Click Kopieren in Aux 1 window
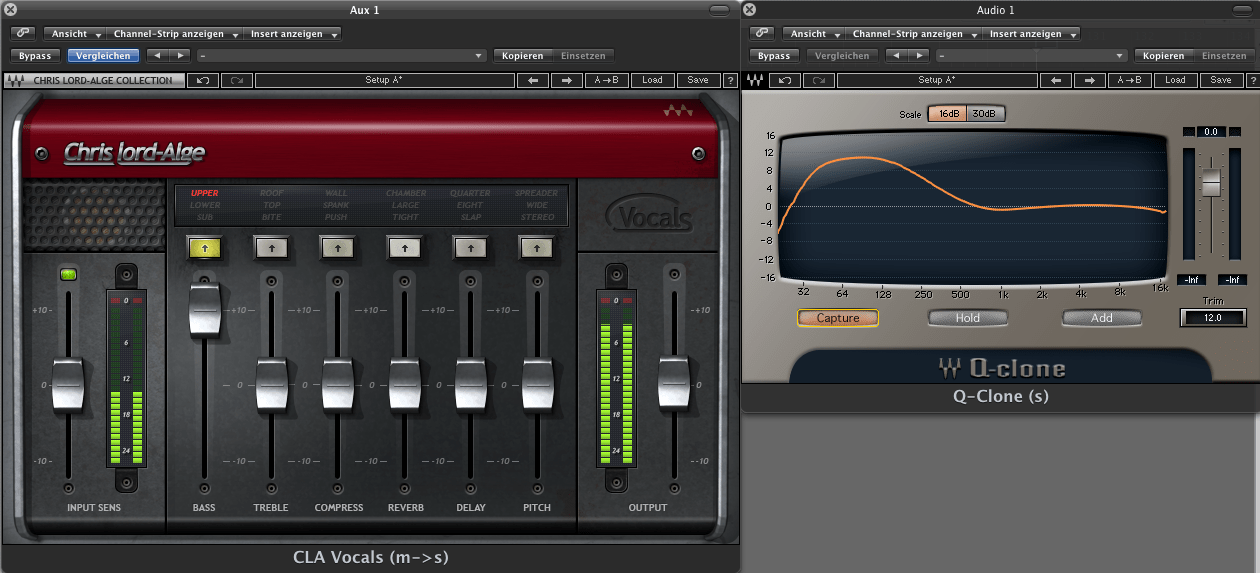Viewport: 1260px width, 573px height. point(523,56)
